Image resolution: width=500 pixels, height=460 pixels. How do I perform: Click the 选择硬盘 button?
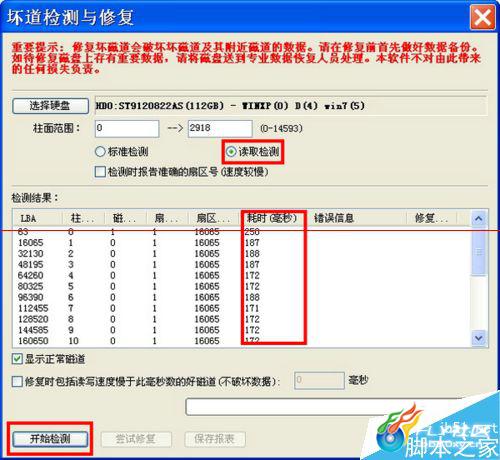pos(50,106)
